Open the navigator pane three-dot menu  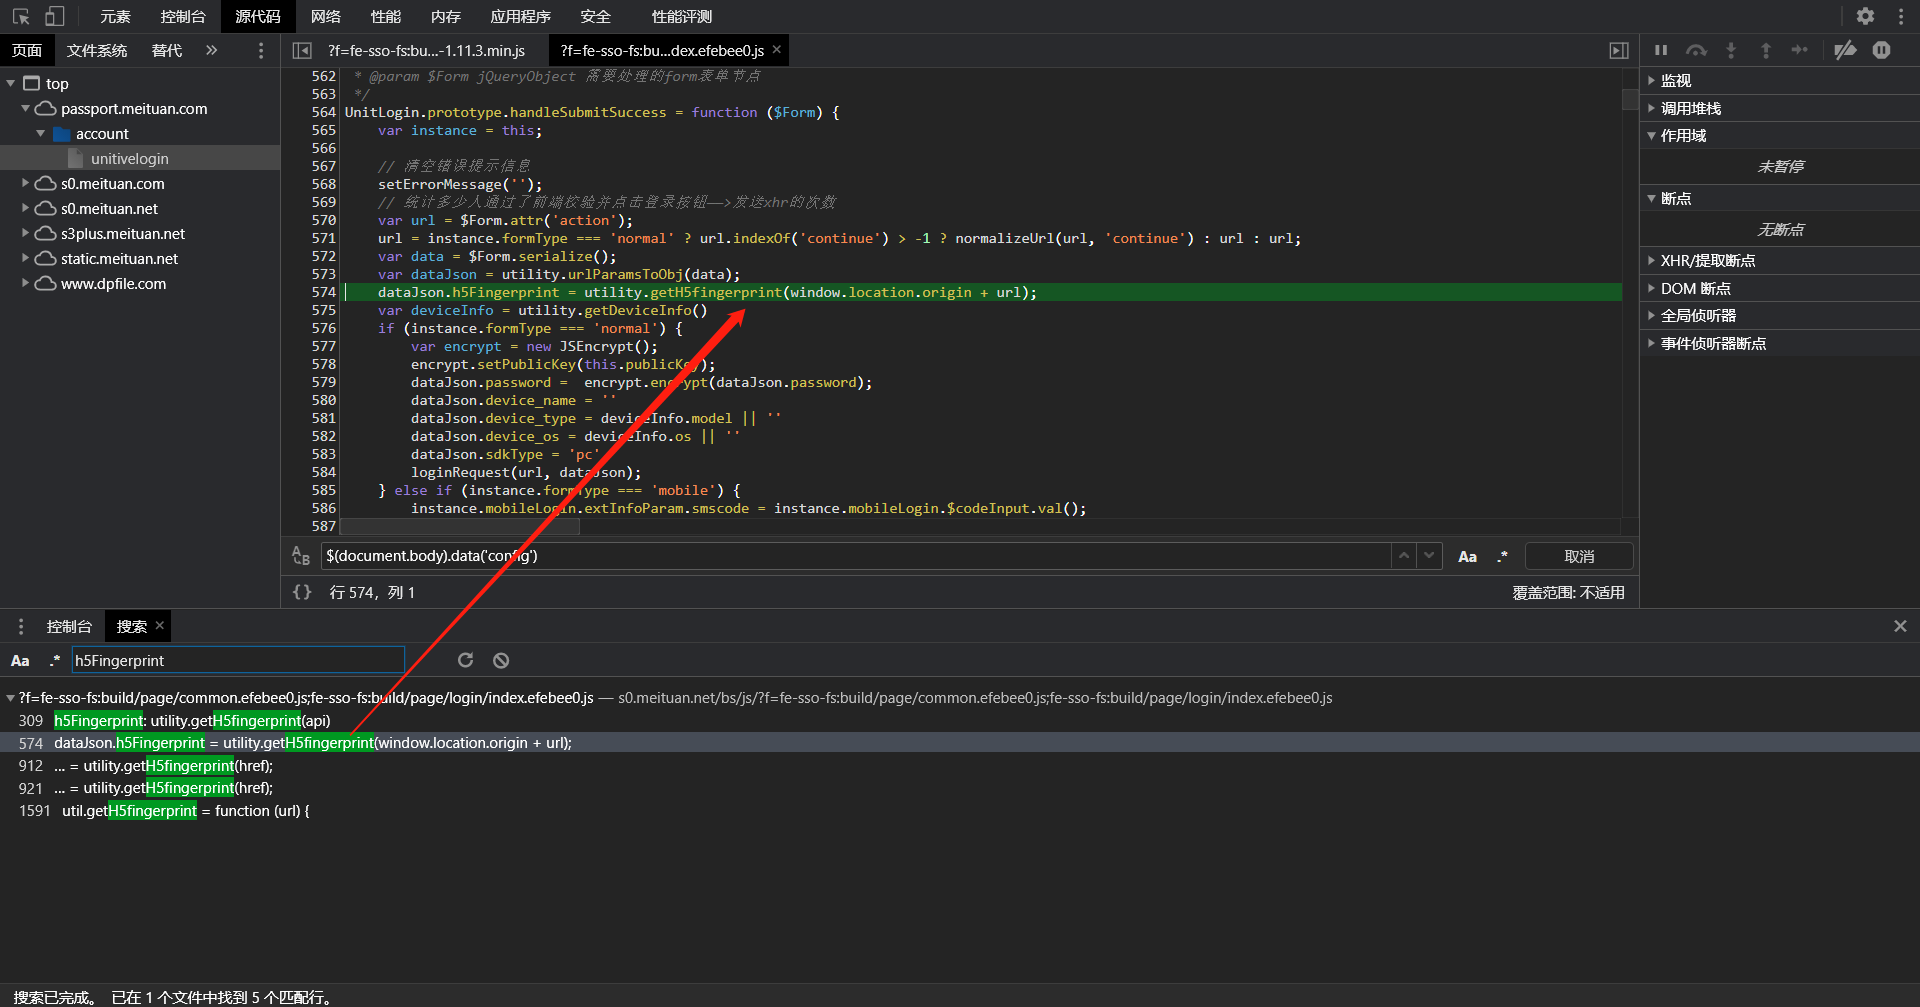261,50
